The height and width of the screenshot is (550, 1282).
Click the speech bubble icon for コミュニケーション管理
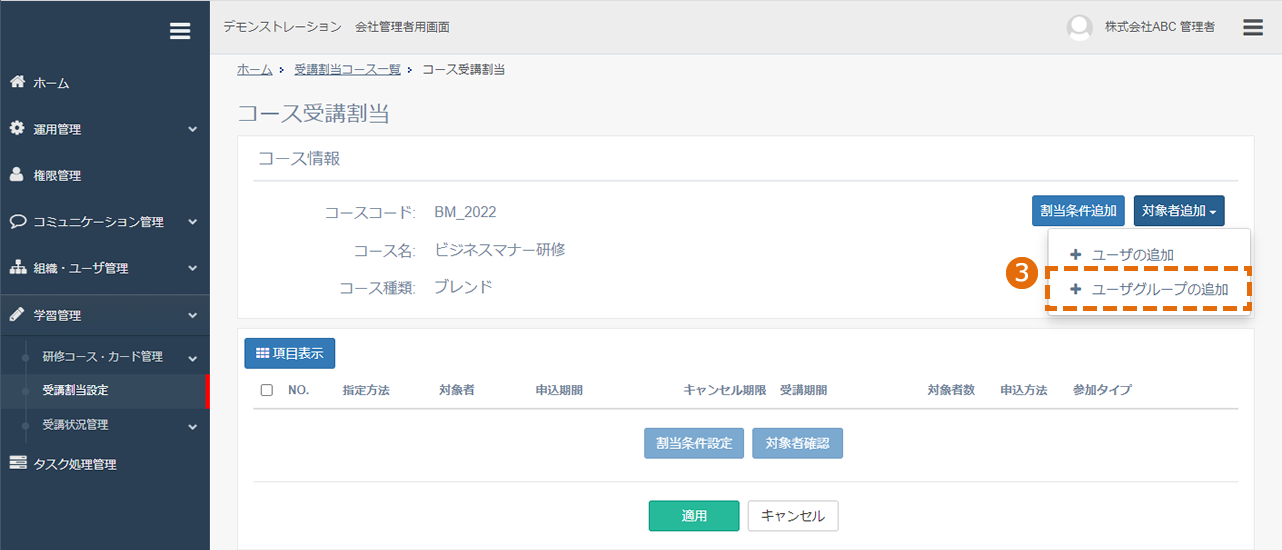[18, 221]
